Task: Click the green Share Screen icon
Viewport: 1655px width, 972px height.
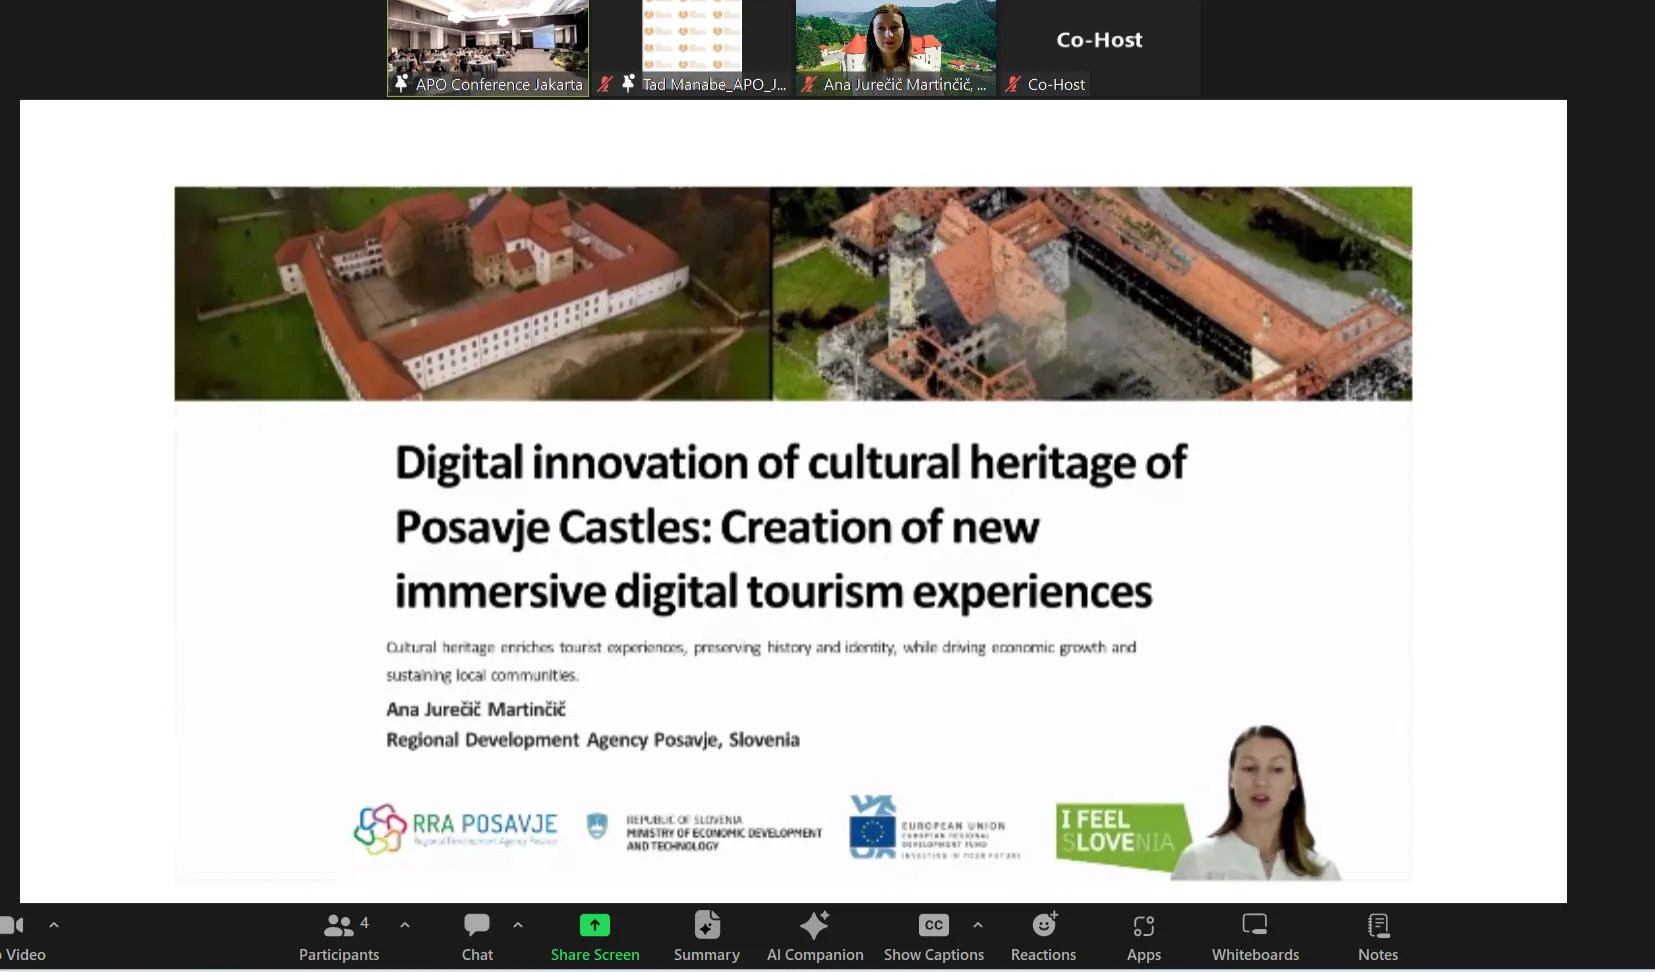Action: (594, 925)
